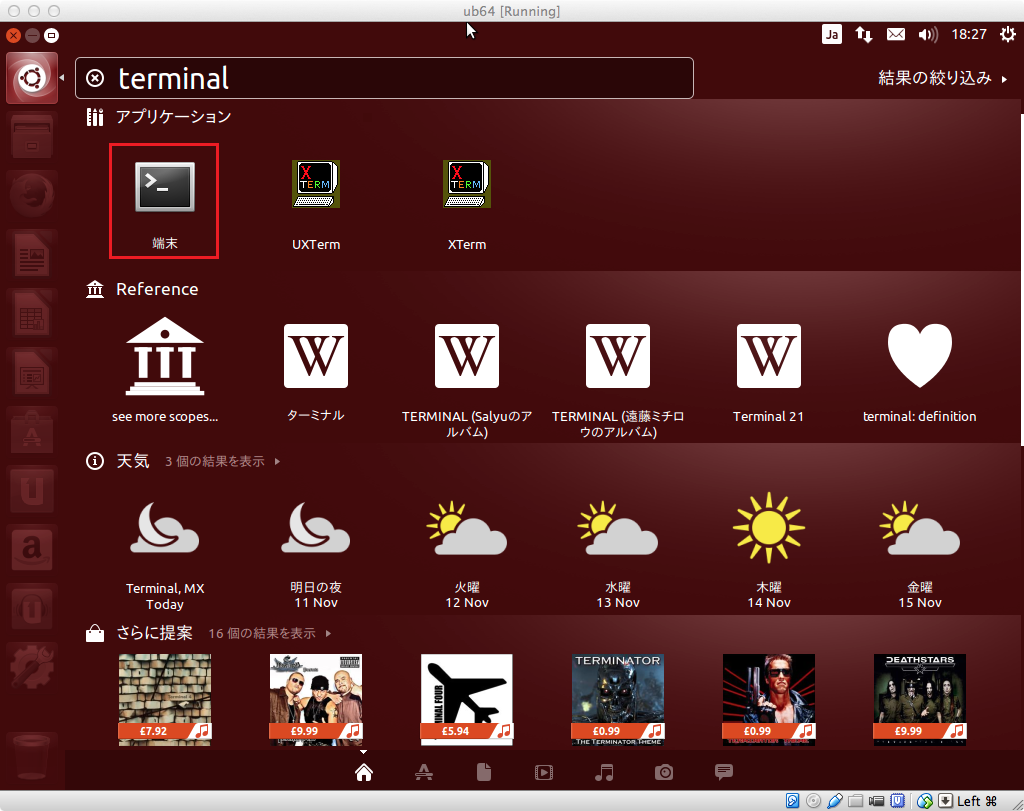Switch to the Applications lens

424,772
